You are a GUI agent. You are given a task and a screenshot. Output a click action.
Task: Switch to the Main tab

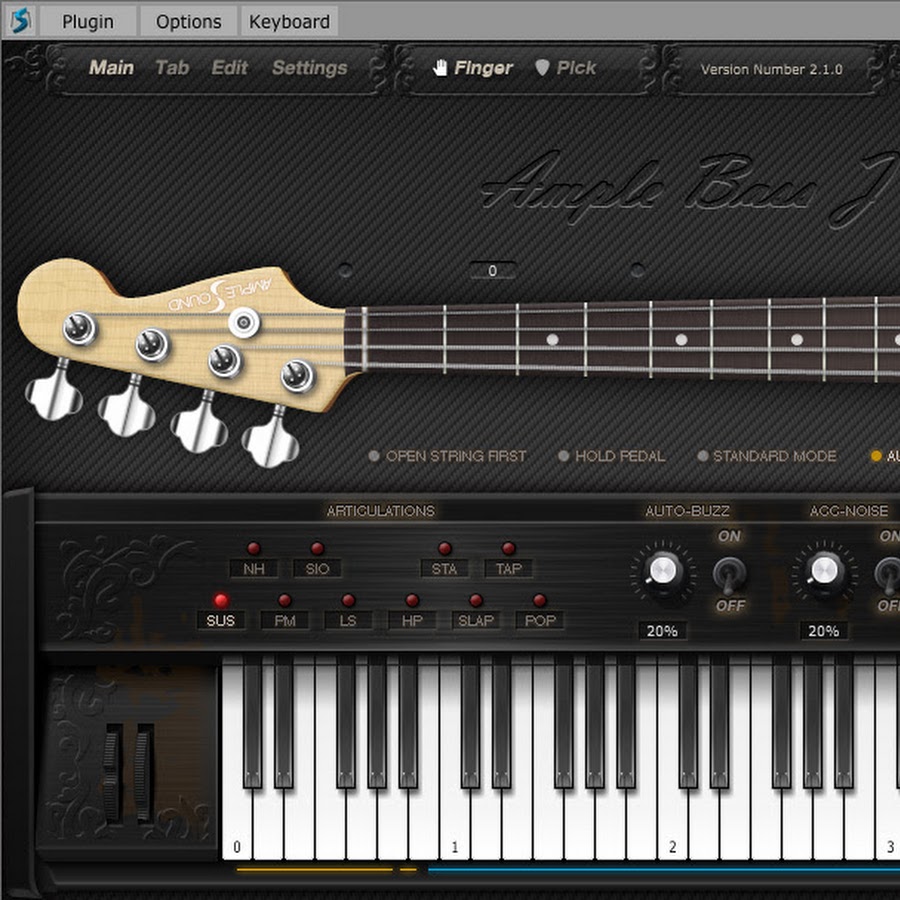111,68
